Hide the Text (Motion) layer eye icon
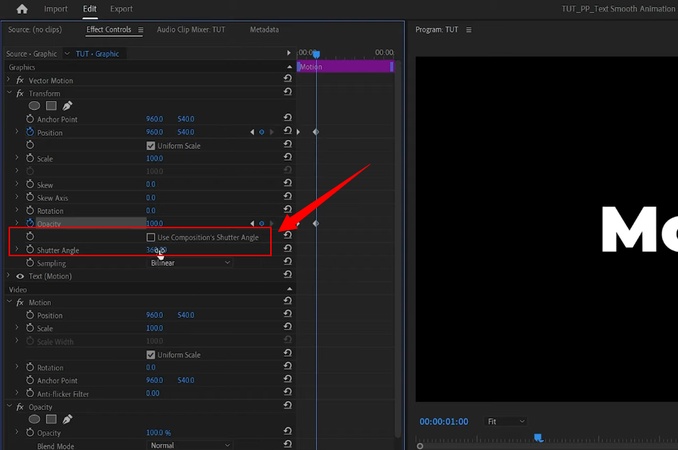 click(x=20, y=276)
